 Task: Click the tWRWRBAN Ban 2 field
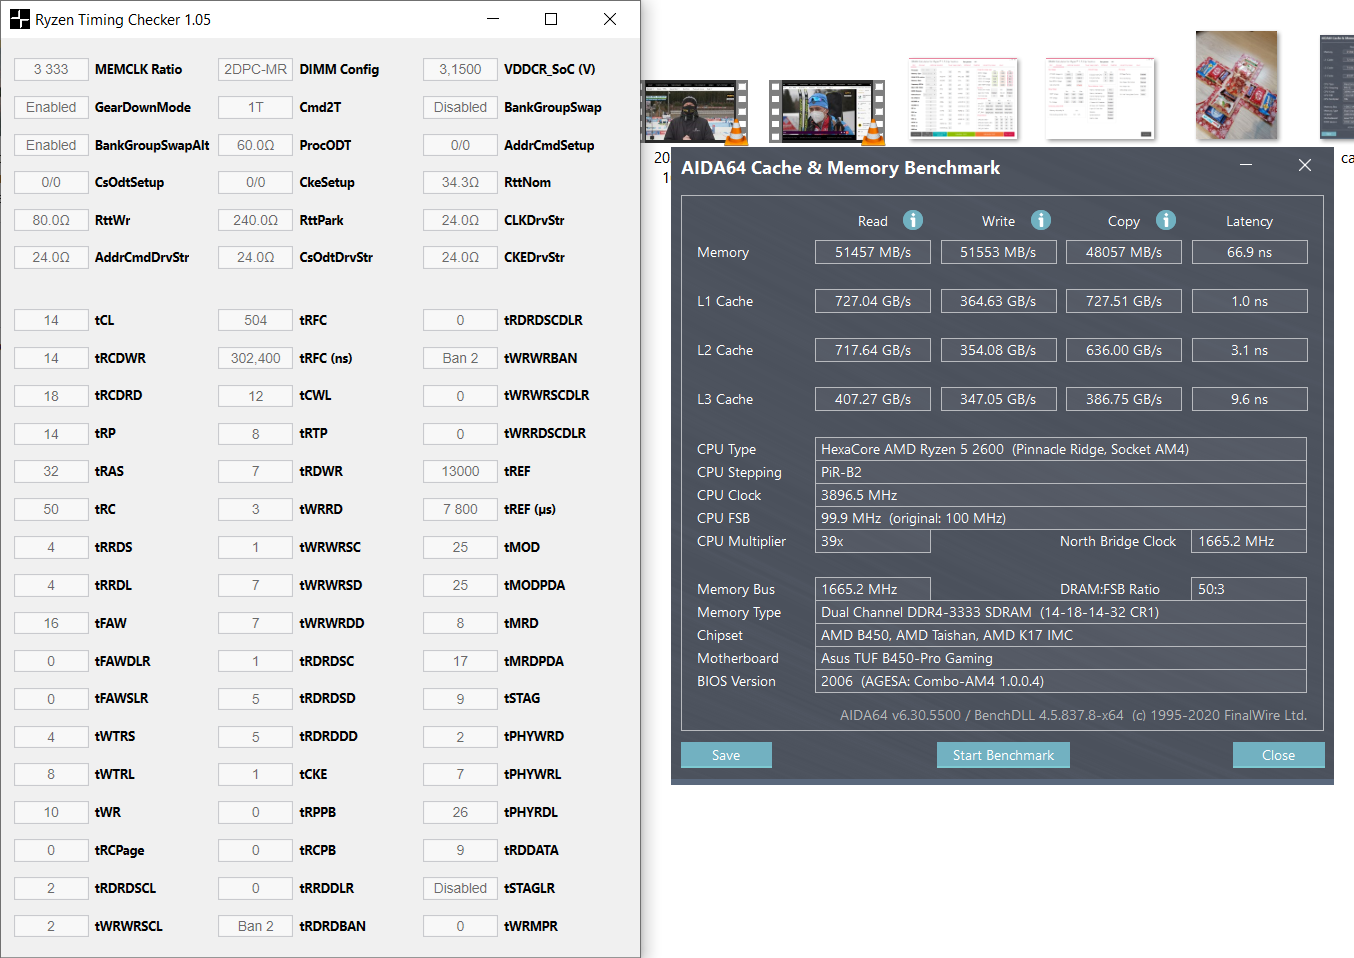[460, 358]
